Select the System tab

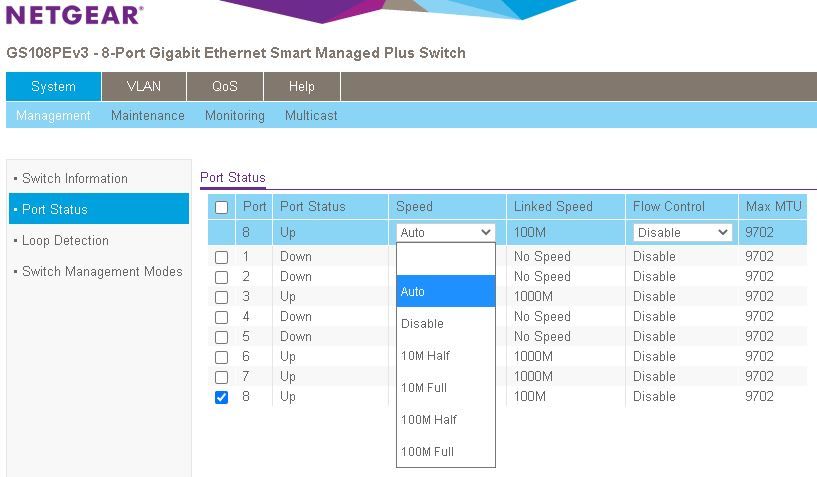click(53, 86)
